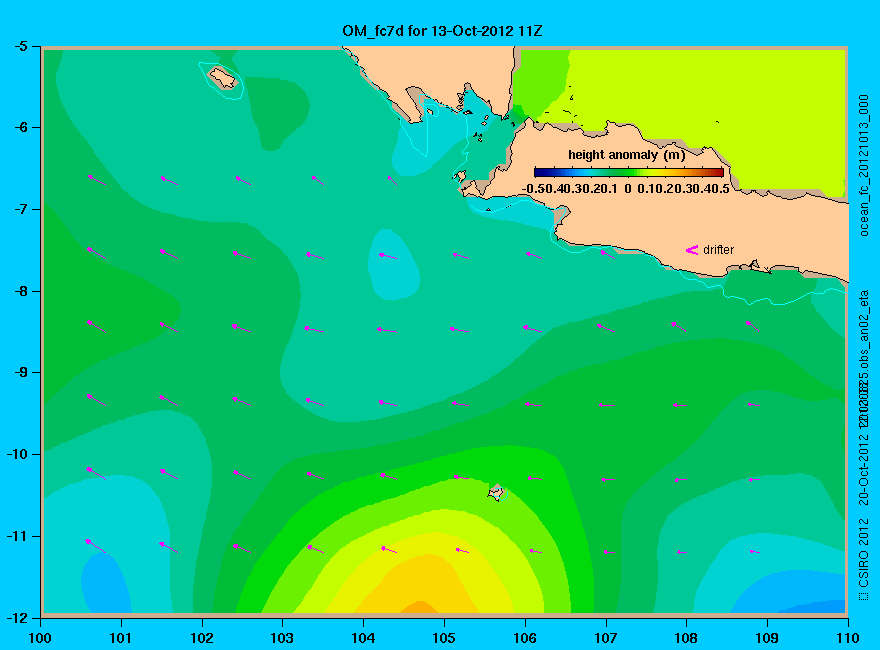The height and width of the screenshot is (650, 880).
Task: Click the x-axis tick label 100
Action: 40,638
